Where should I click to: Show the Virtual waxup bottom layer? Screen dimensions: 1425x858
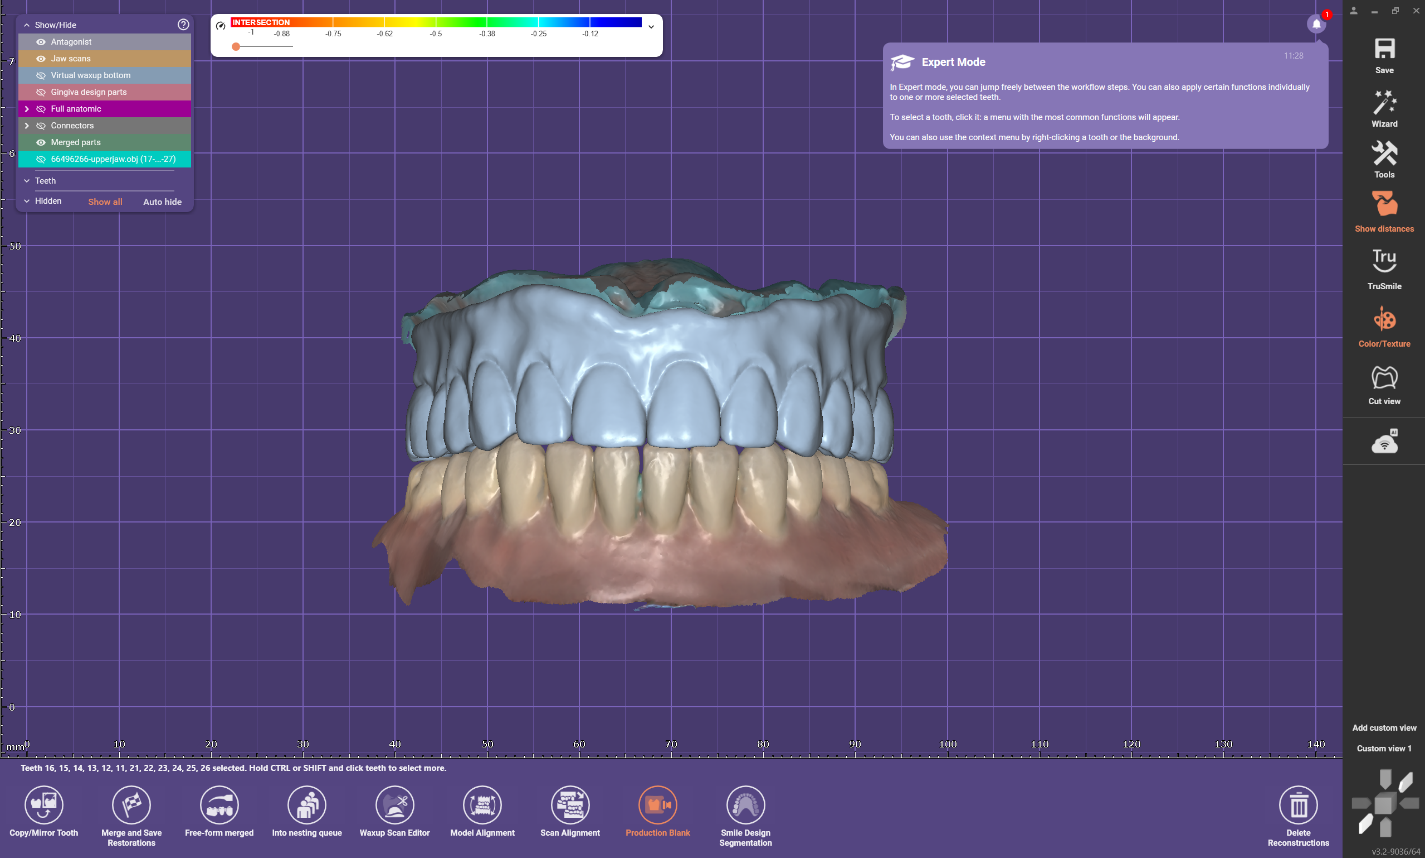click(x=41, y=76)
